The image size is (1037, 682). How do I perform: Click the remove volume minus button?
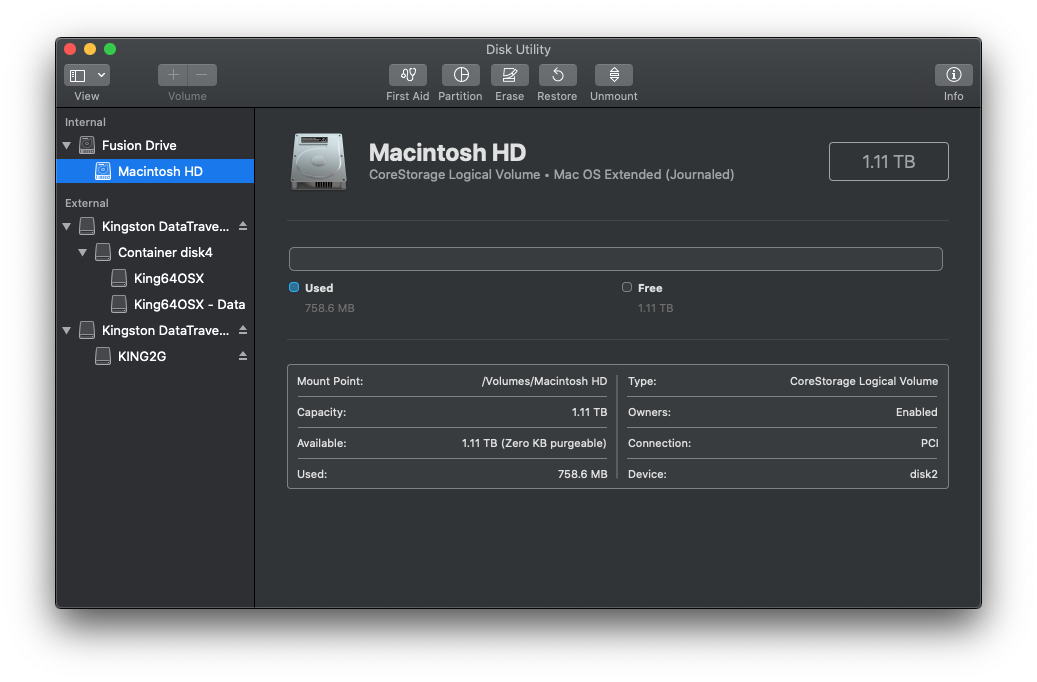click(202, 75)
